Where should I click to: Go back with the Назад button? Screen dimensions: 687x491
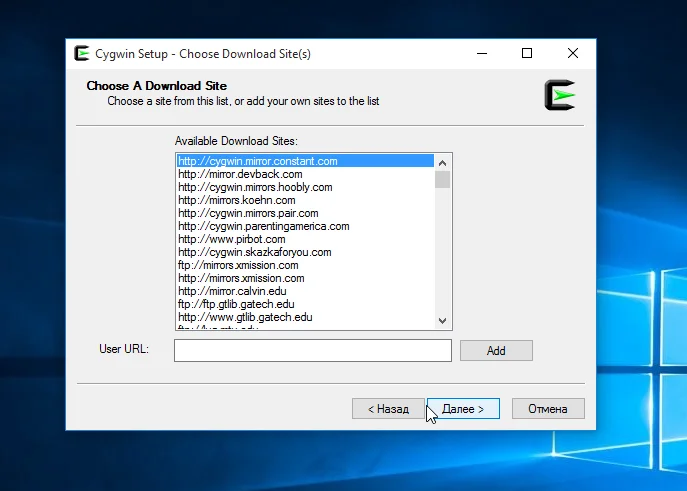388,409
